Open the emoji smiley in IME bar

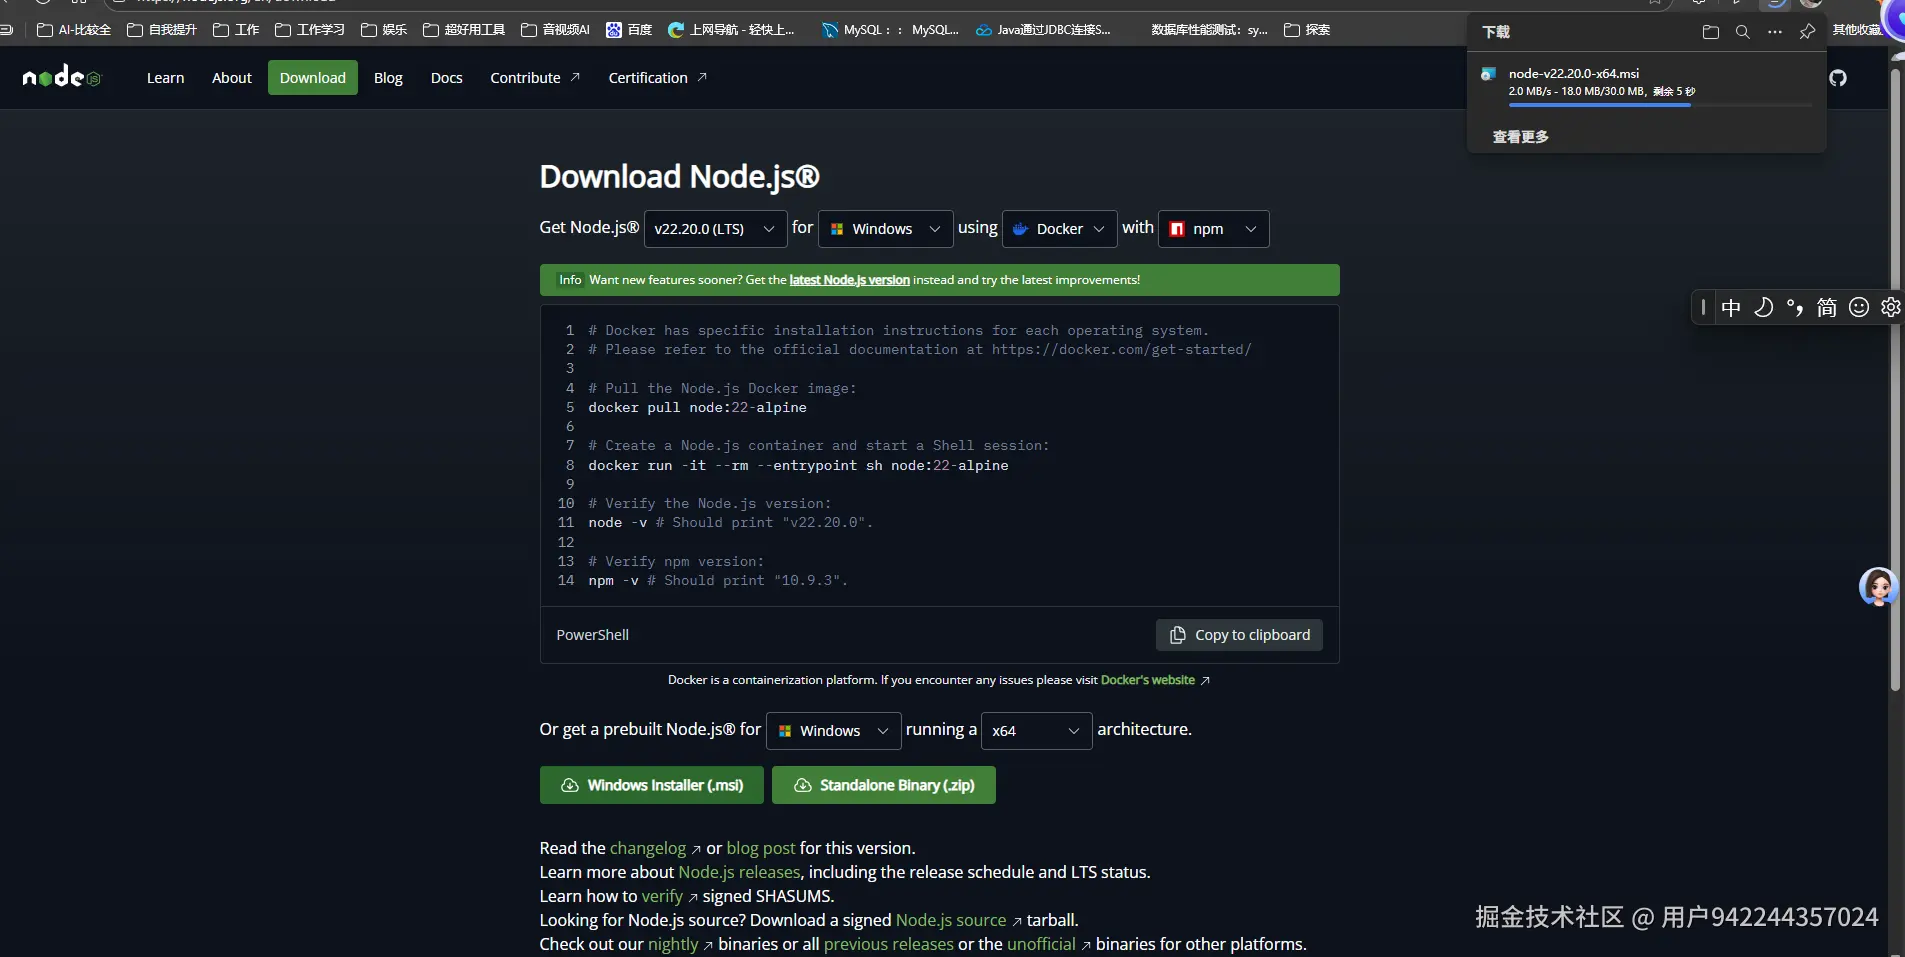pyautogui.click(x=1859, y=308)
